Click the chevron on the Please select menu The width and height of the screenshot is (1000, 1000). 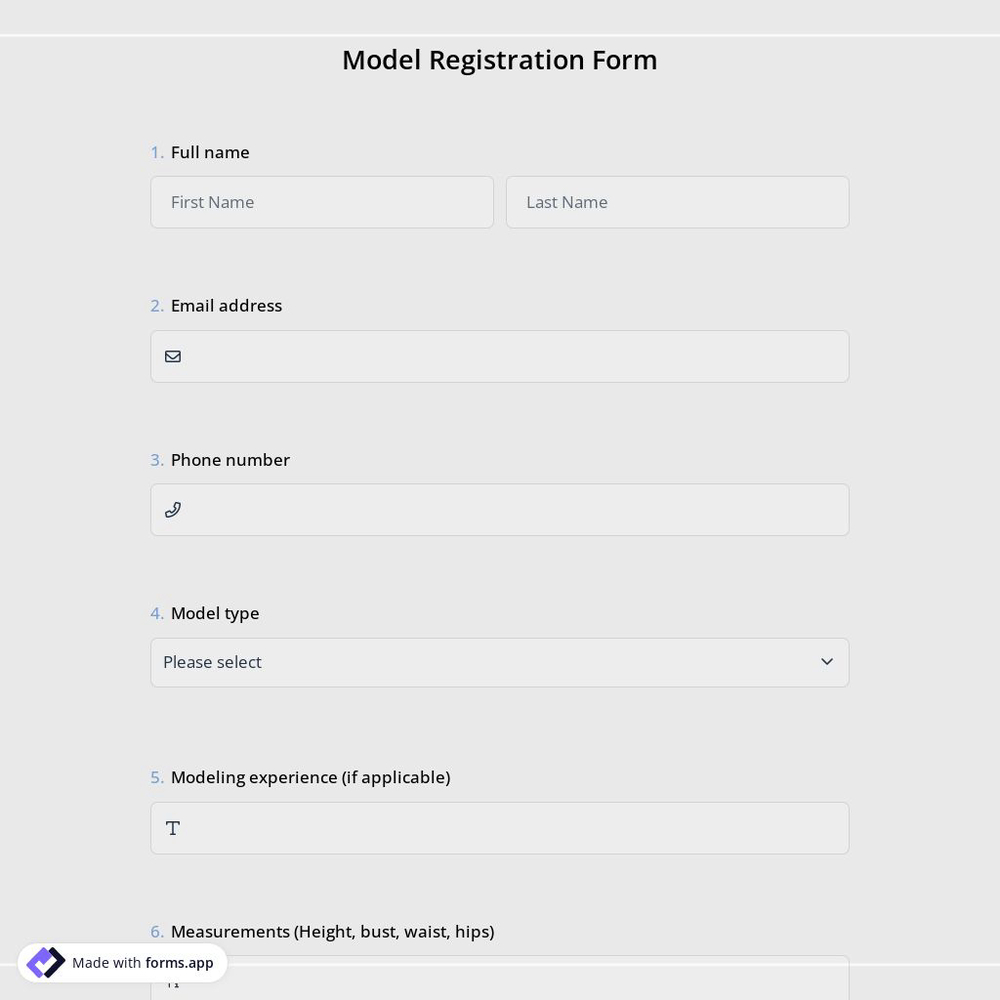(x=827, y=661)
